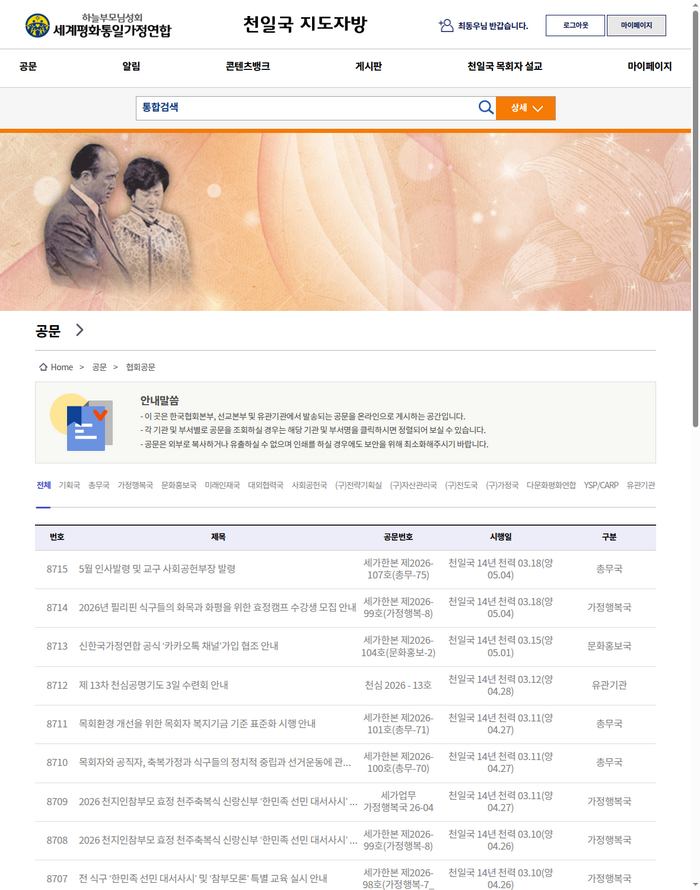Click 공문 in the breadcrumb
The width and height of the screenshot is (700, 890).
(x=99, y=367)
